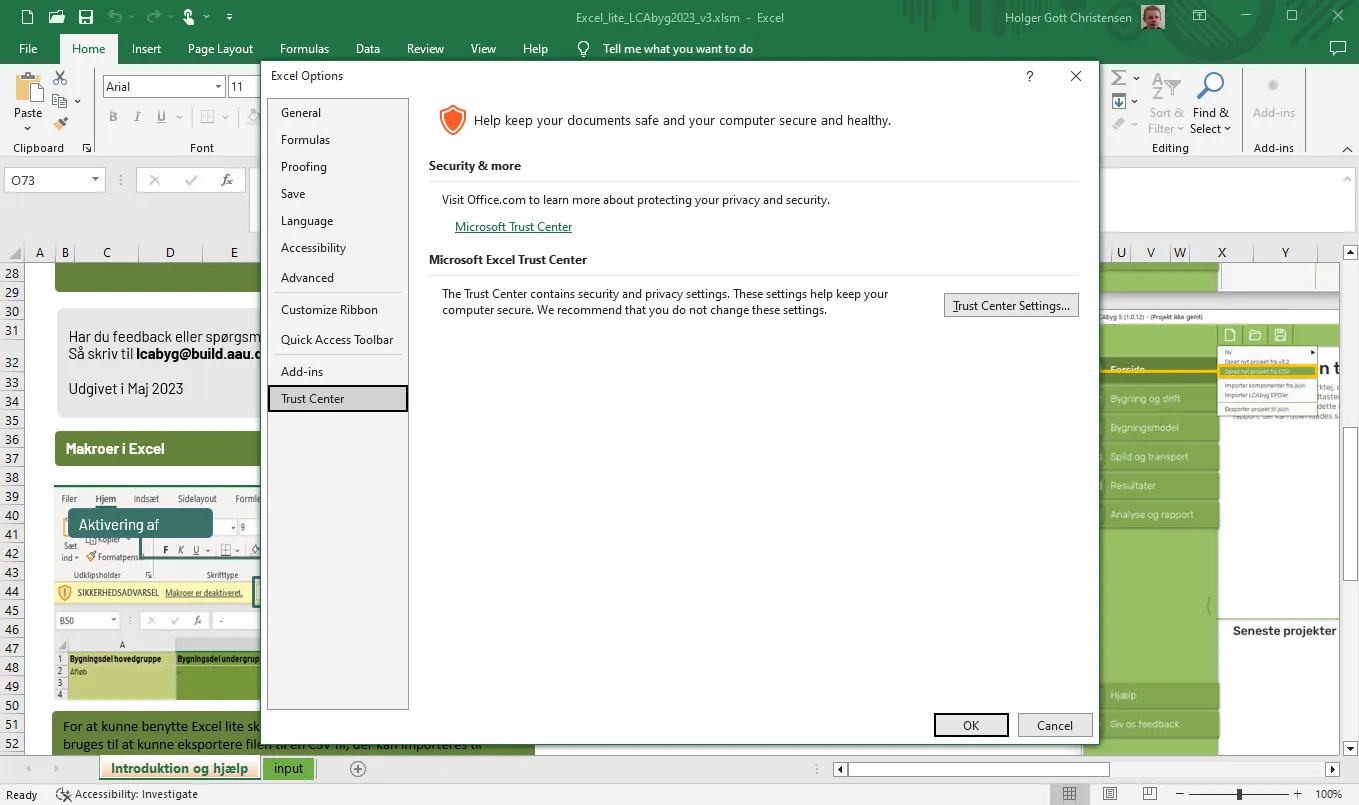Save the workbook using the floppy disk icon
The width and height of the screenshot is (1359, 805).
(x=86, y=17)
